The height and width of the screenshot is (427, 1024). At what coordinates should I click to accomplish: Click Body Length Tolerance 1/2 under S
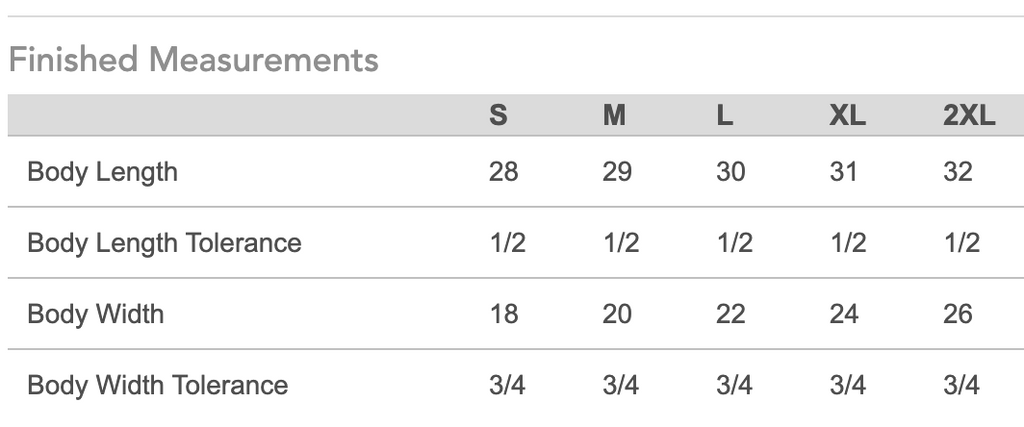508,243
